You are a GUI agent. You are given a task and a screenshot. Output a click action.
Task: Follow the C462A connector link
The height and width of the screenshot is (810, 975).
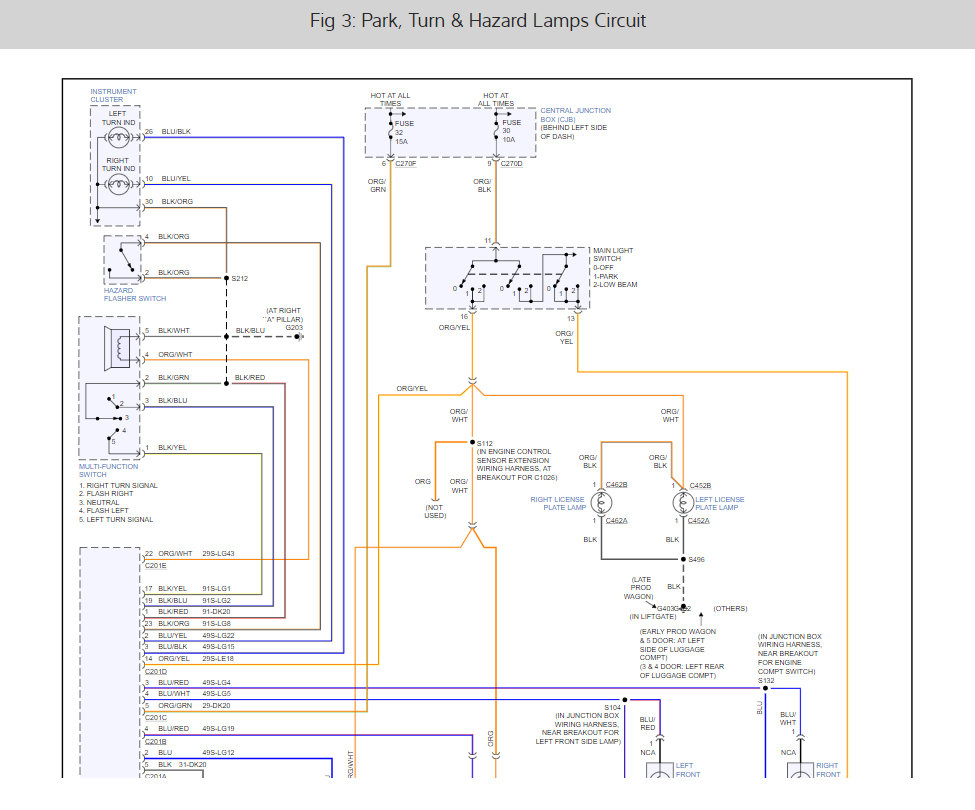[616, 520]
